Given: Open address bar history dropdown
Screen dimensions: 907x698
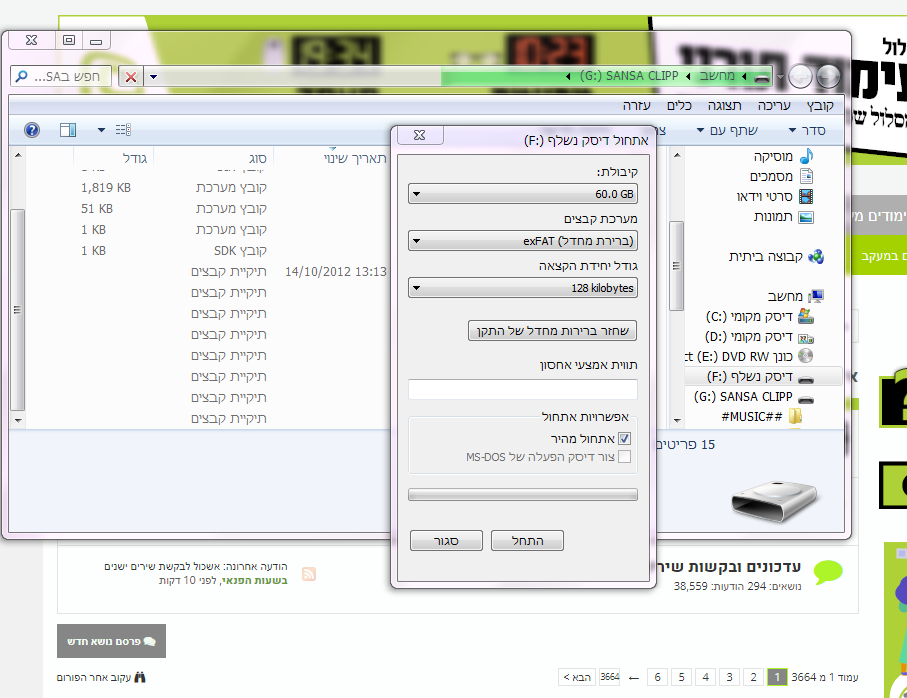Looking at the screenshot, I should coord(153,76).
